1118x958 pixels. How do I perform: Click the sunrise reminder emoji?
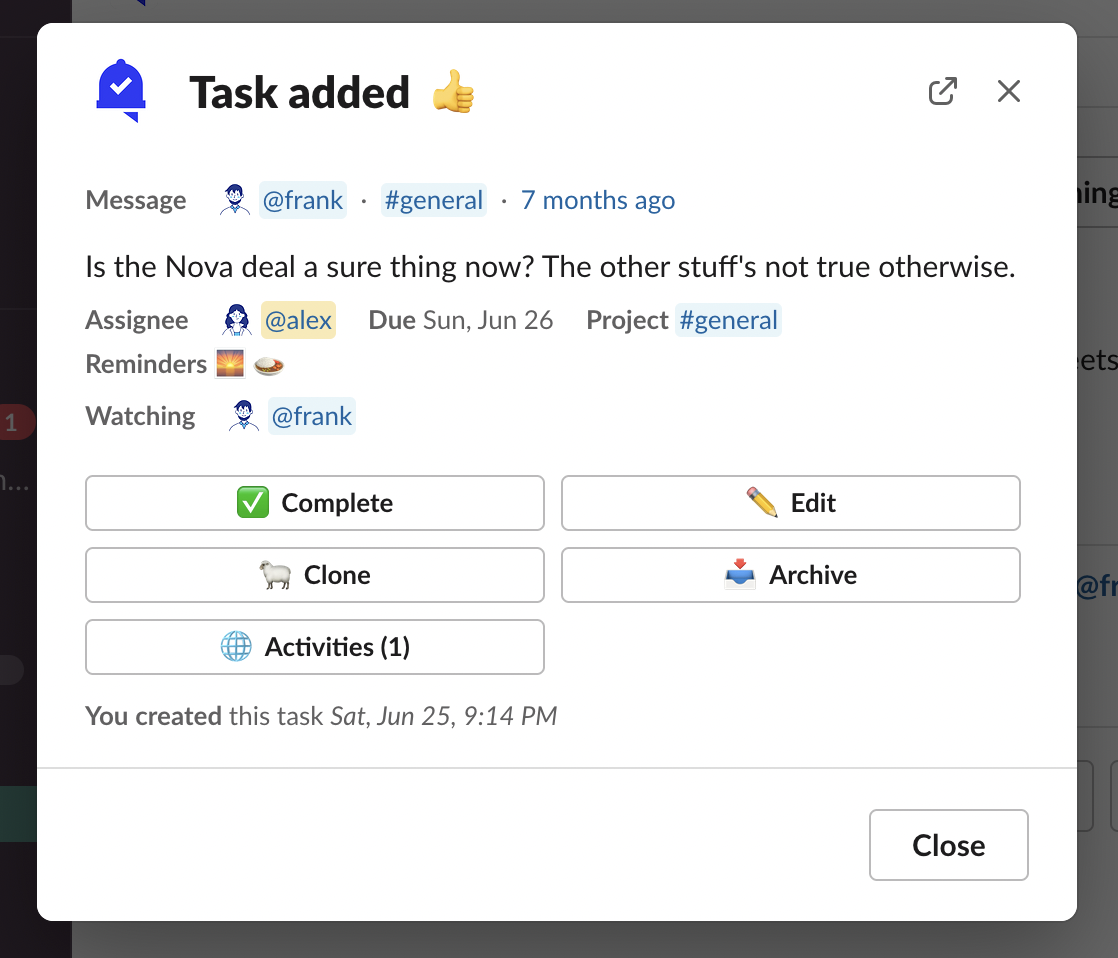(x=230, y=364)
